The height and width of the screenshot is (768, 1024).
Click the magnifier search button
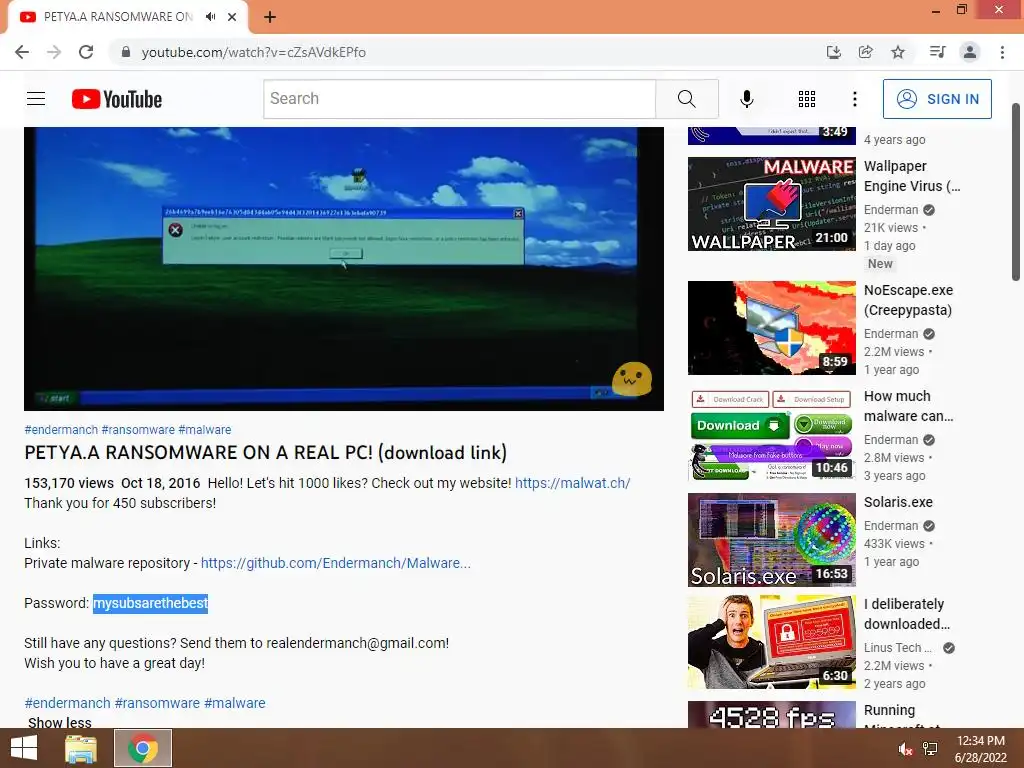point(686,99)
